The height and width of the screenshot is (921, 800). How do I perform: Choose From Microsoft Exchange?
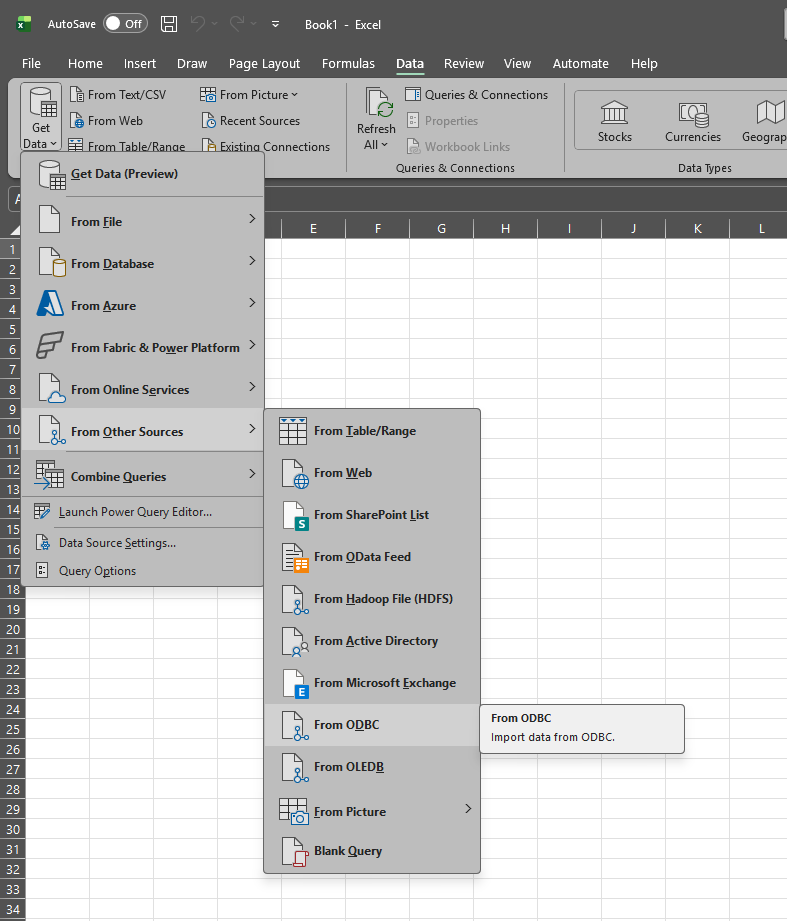coord(372,683)
